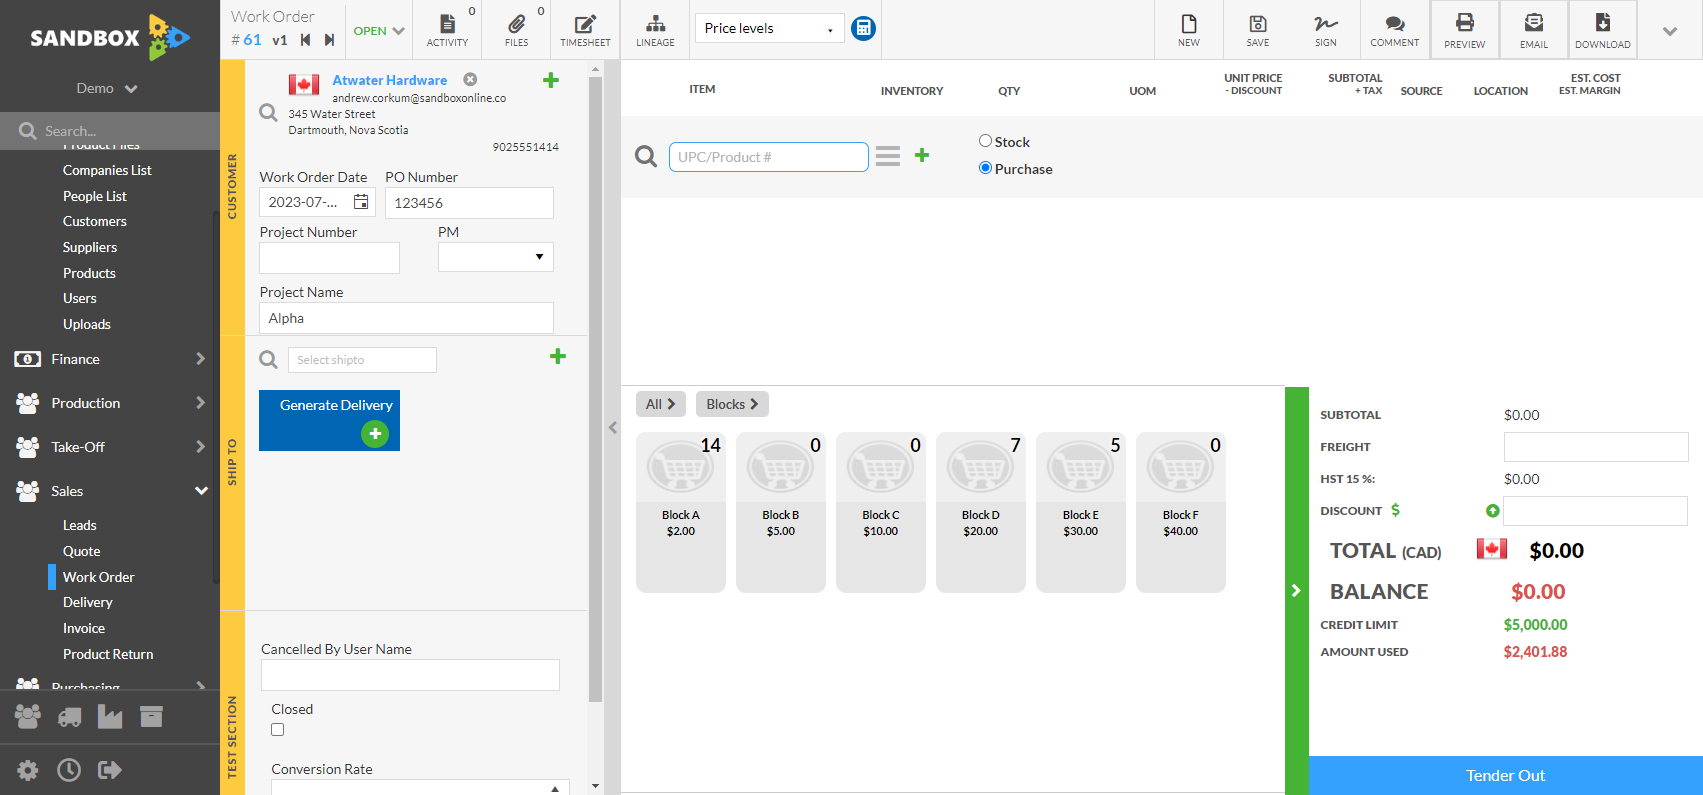Viewport: 1703px width, 795px height.
Task: Open the product list menu icon
Action: click(x=888, y=156)
